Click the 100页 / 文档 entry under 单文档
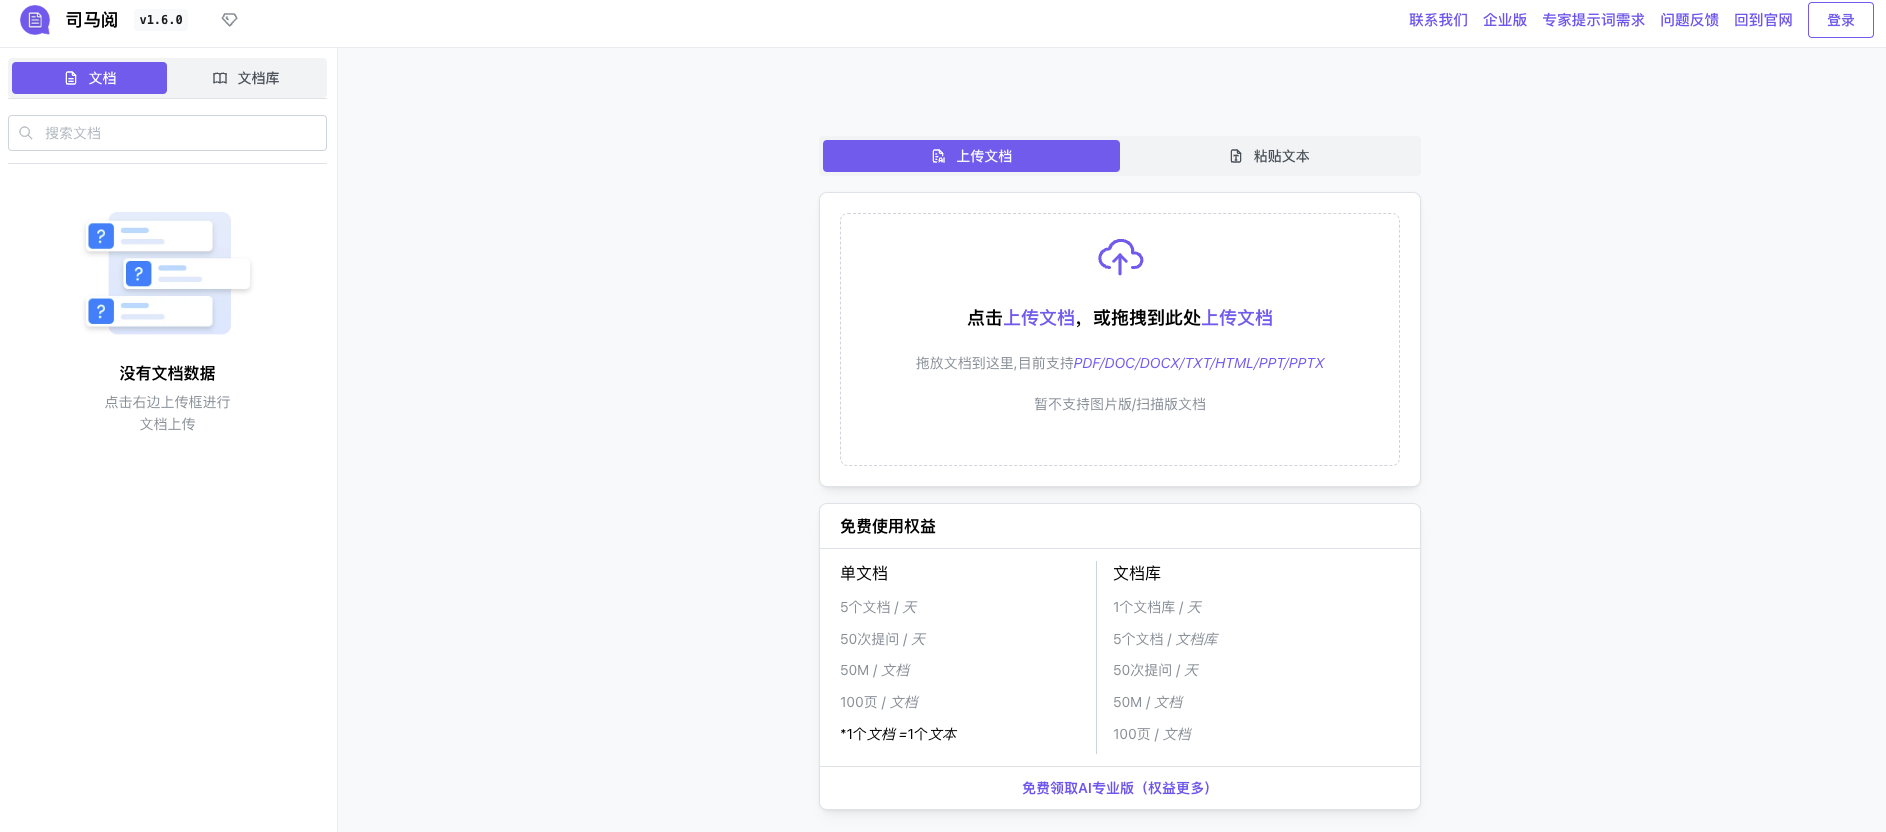Viewport: 1886px width, 832px height. 879,702
